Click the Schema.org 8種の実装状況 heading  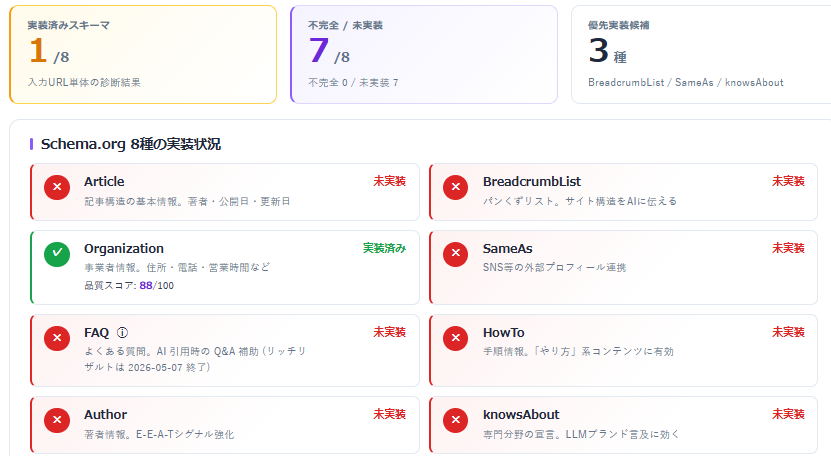(130, 144)
